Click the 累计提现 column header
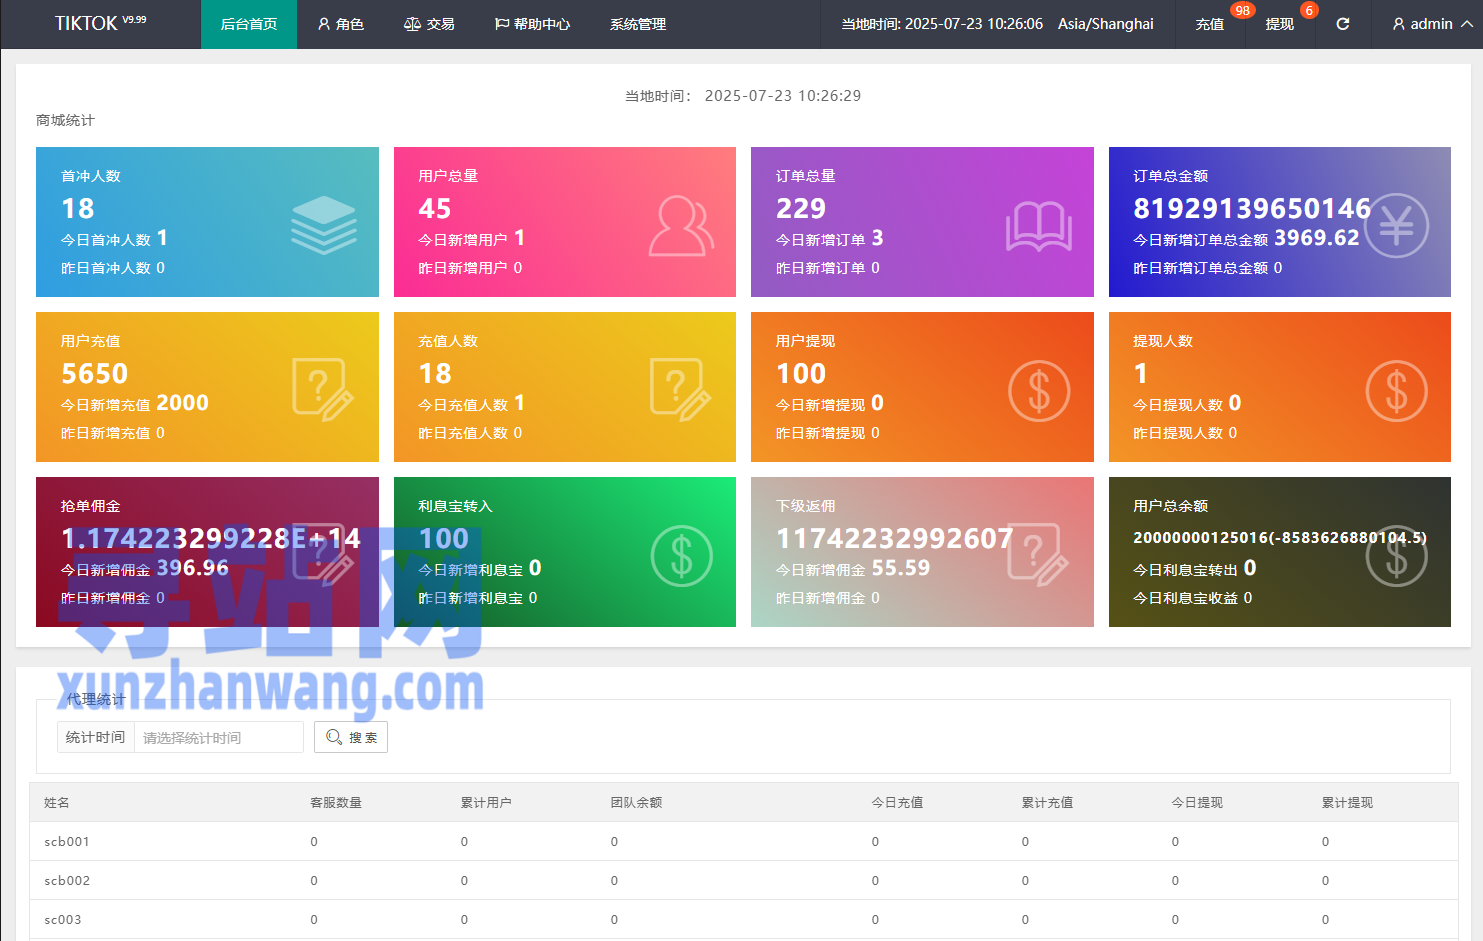 [1347, 802]
